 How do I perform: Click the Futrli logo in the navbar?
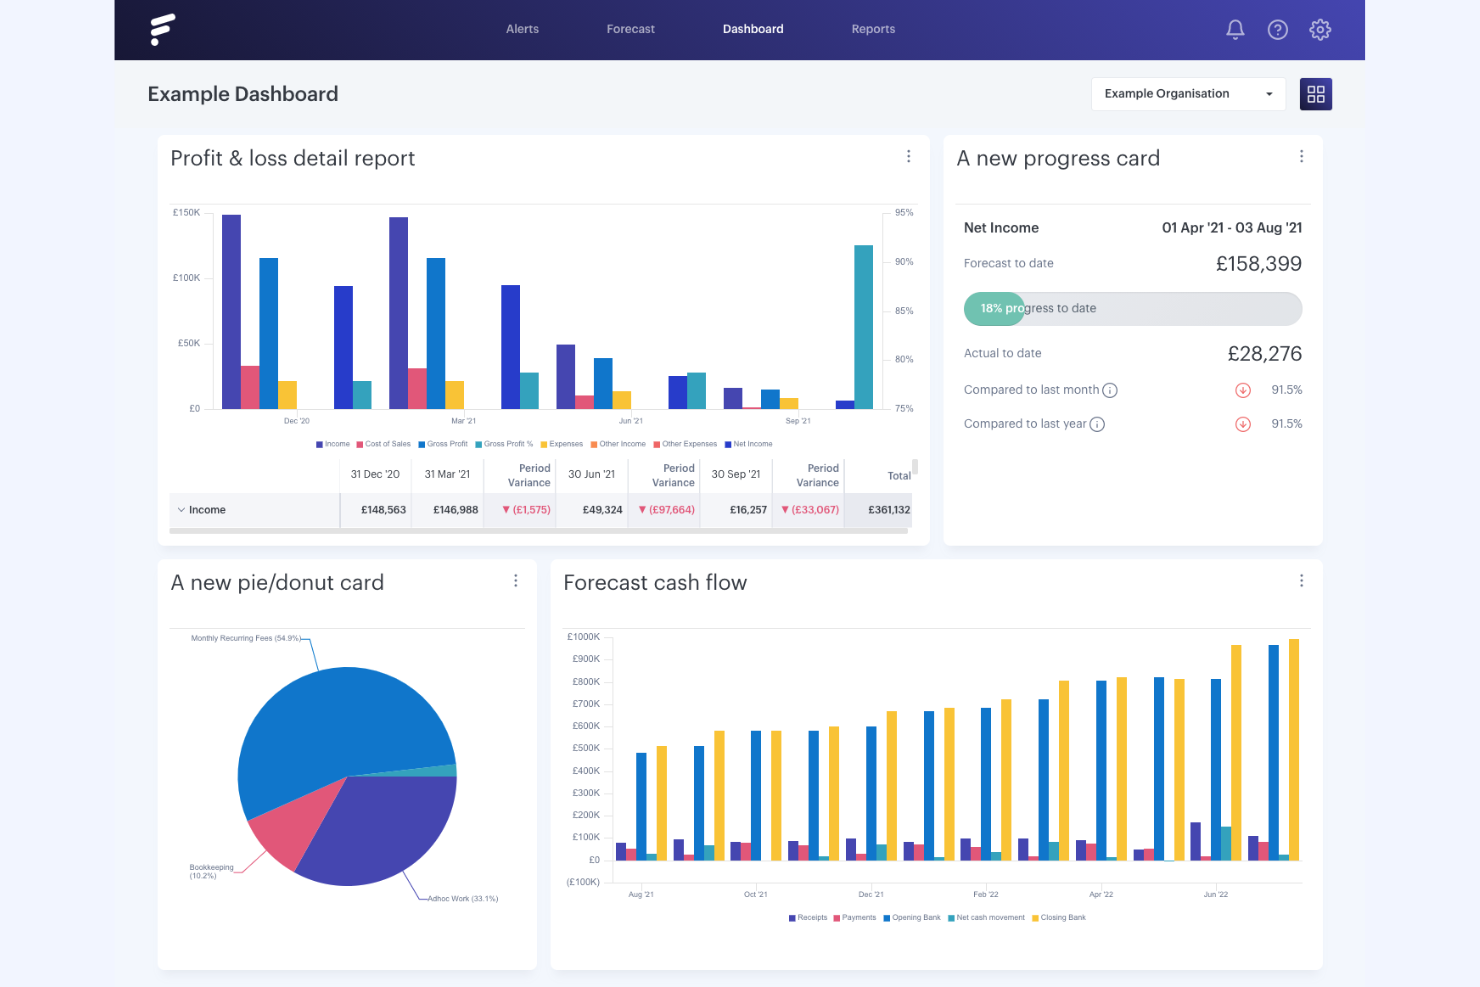click(x=163, y=29)
